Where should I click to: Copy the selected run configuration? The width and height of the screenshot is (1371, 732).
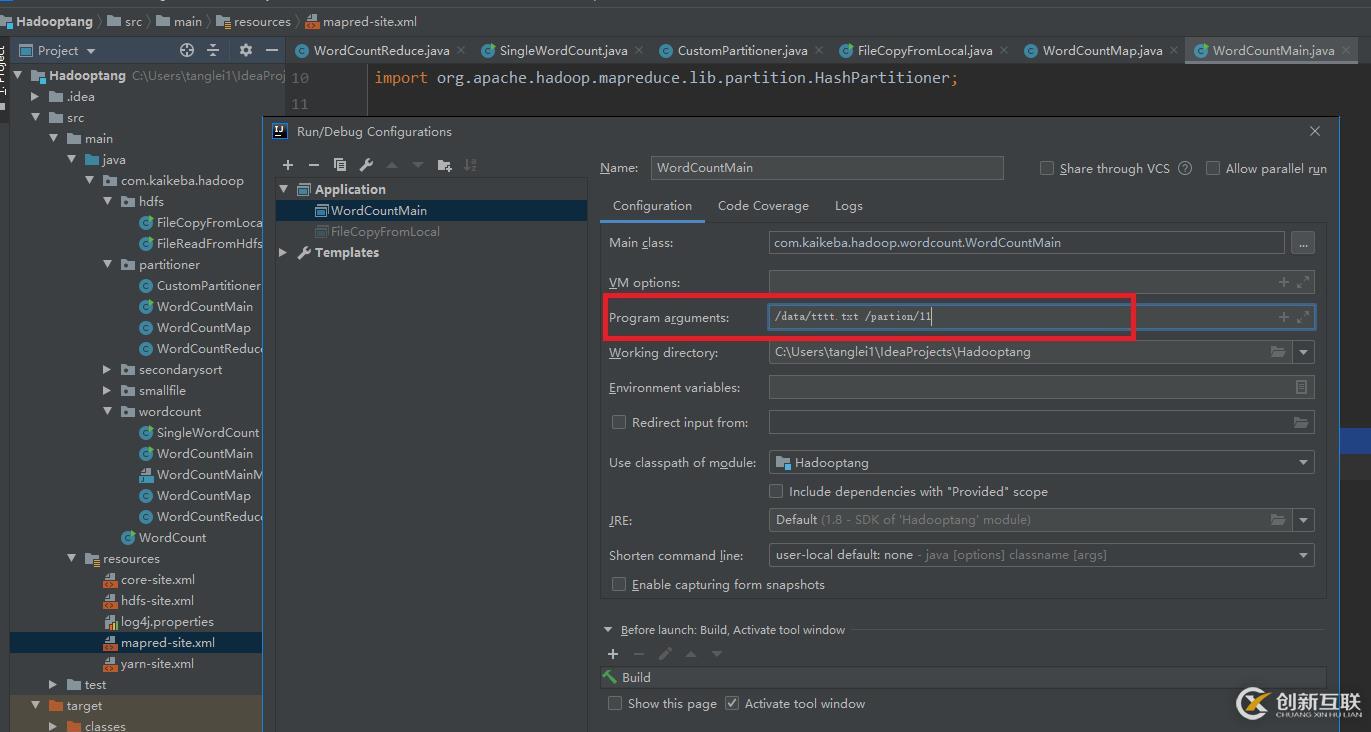[340, 165]
